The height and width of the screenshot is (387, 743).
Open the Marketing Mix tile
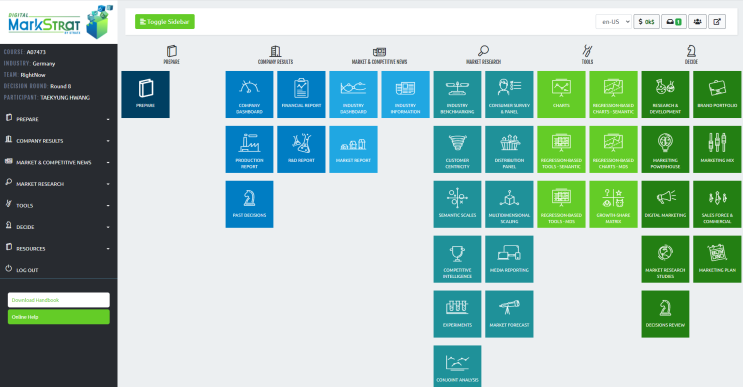point(717,149)
